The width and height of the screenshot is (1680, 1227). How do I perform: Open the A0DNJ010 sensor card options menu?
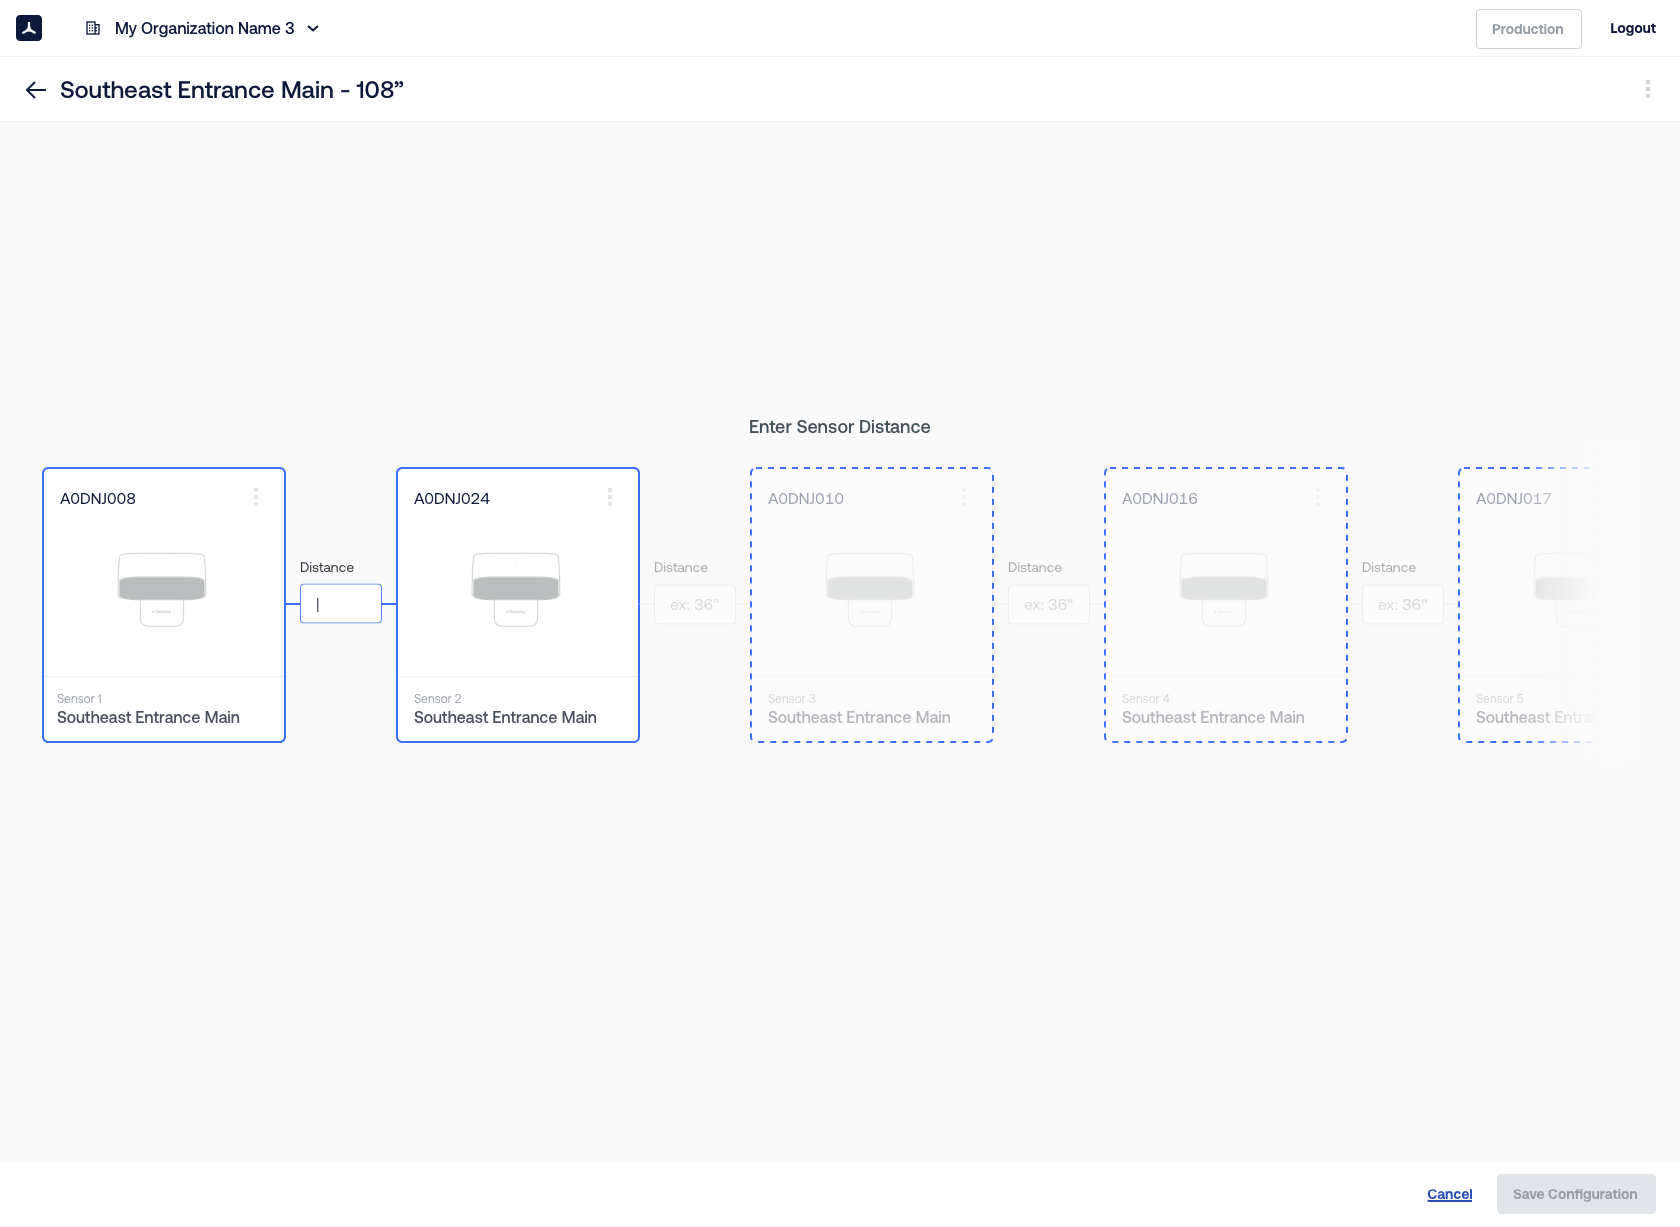click(964, 497)
